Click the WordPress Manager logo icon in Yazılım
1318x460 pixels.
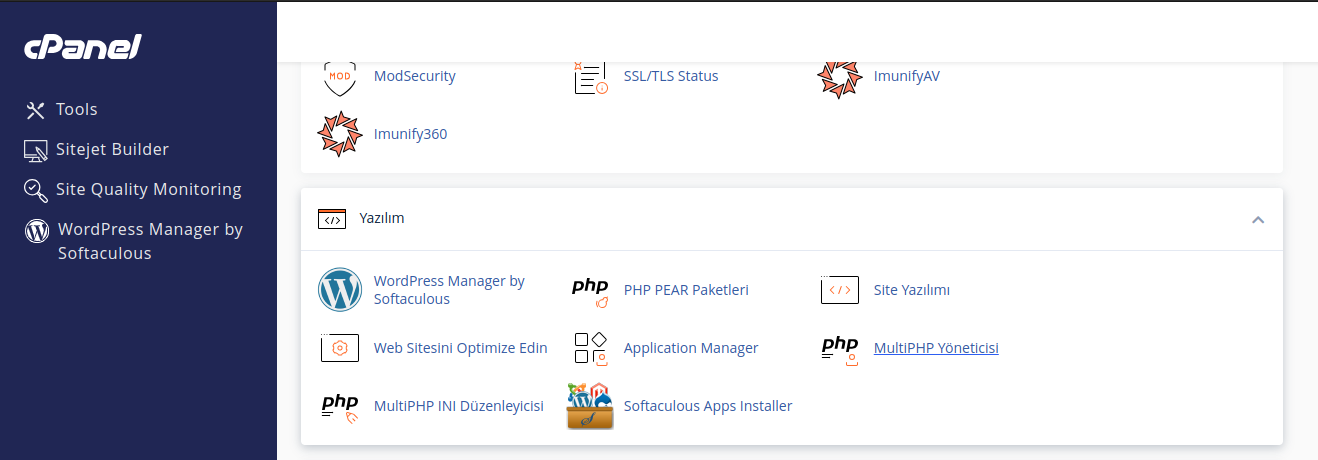click(x=340, y=290)
